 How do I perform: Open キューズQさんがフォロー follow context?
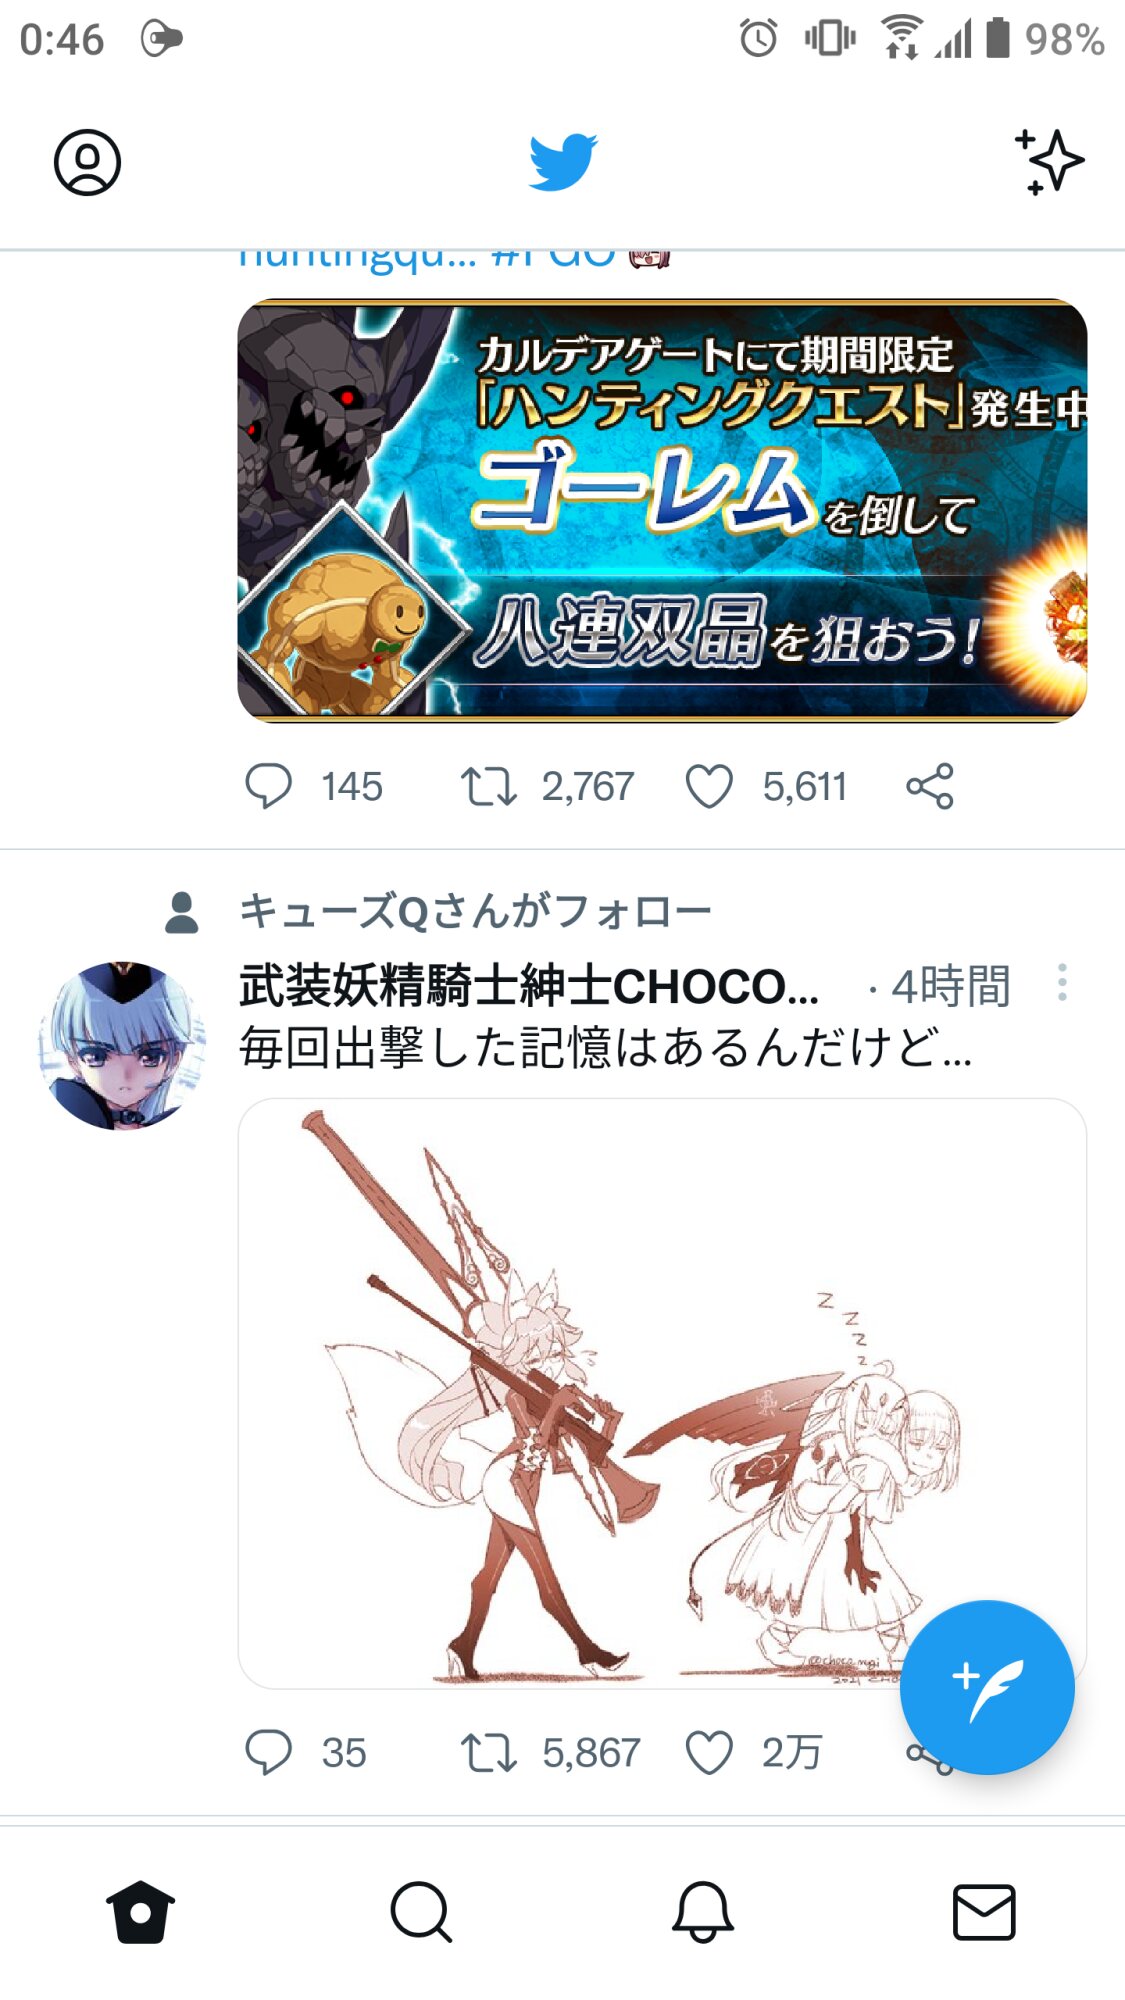point(475,911)
